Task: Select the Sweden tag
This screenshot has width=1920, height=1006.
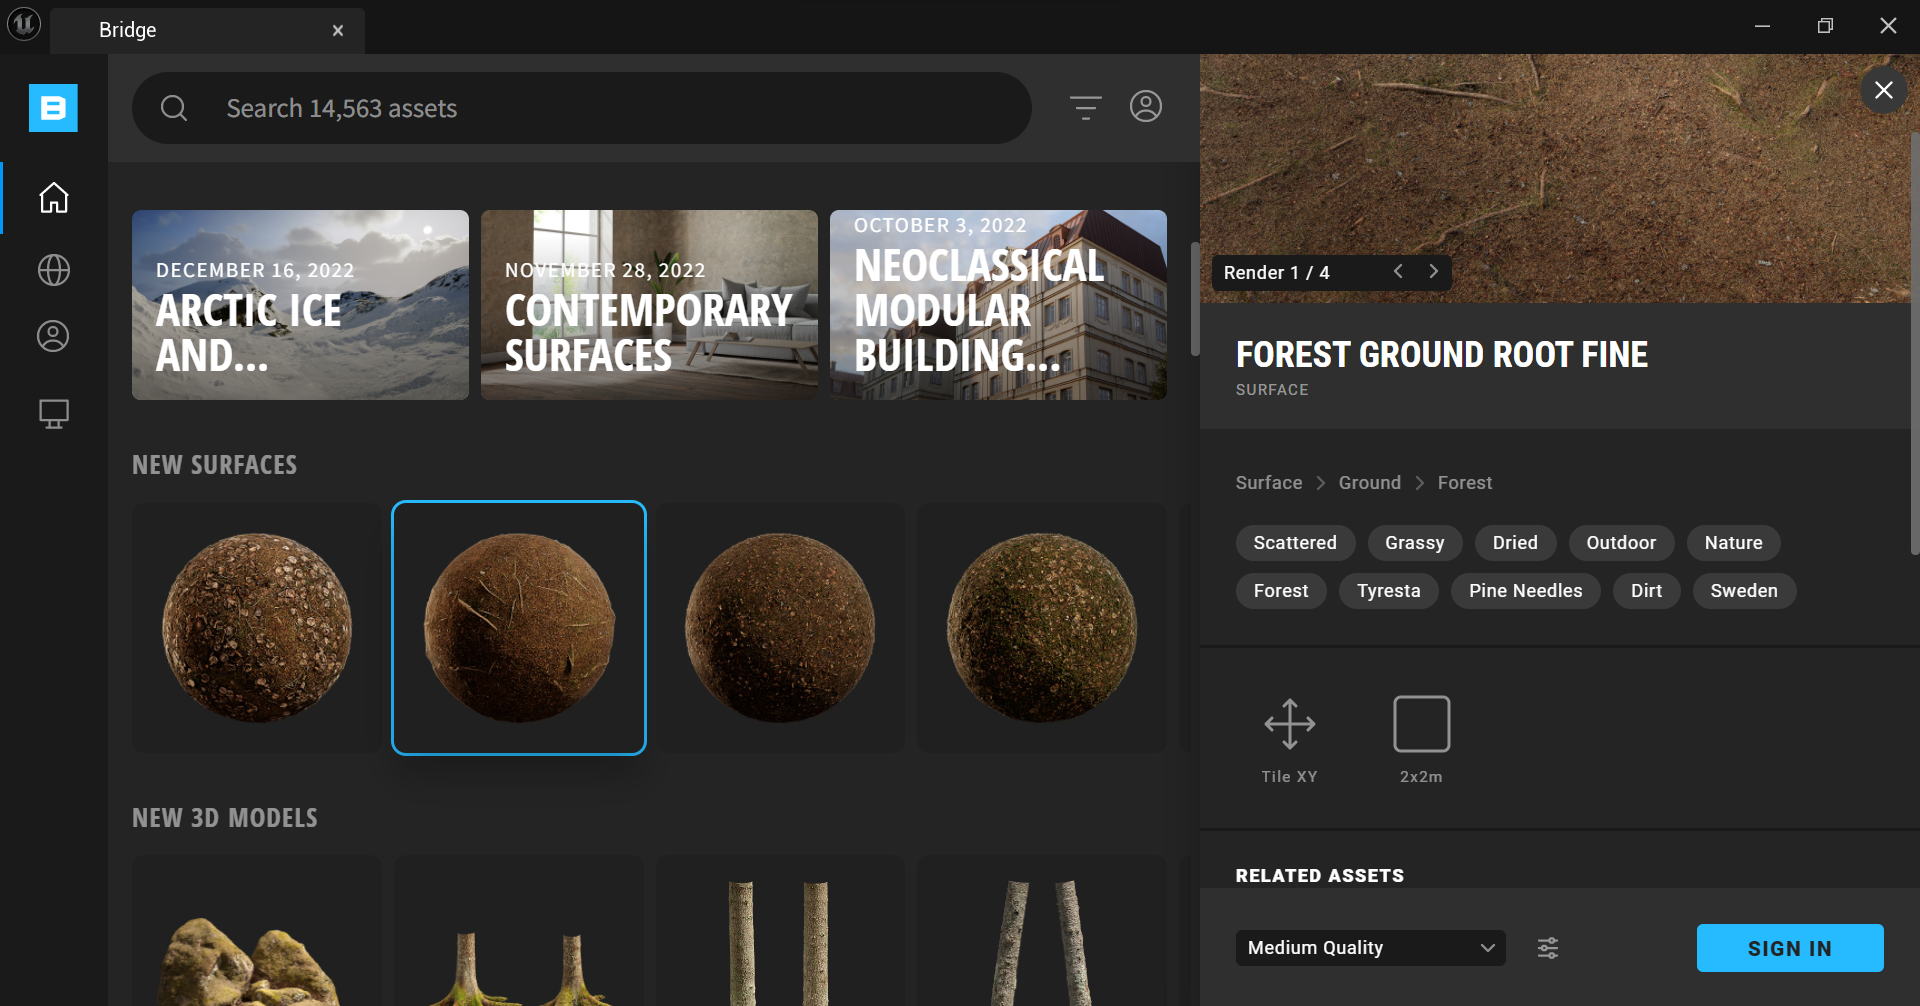Action: [1744, 591]
